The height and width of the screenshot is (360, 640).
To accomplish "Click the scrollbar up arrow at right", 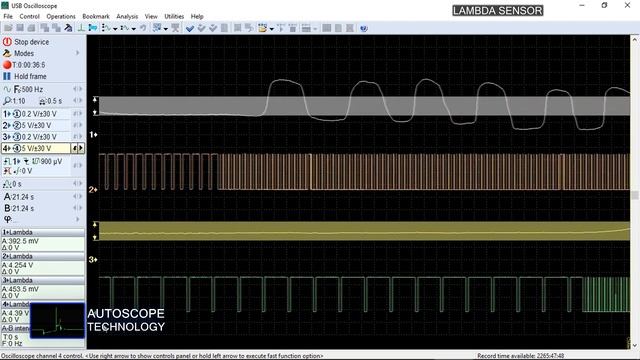I will click(634, 40).
